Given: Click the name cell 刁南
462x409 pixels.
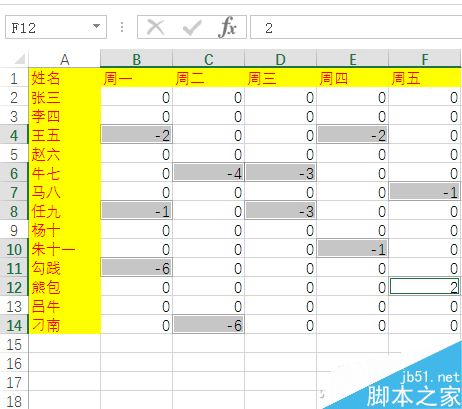Looking at the screenshot, I should (64, 325).
